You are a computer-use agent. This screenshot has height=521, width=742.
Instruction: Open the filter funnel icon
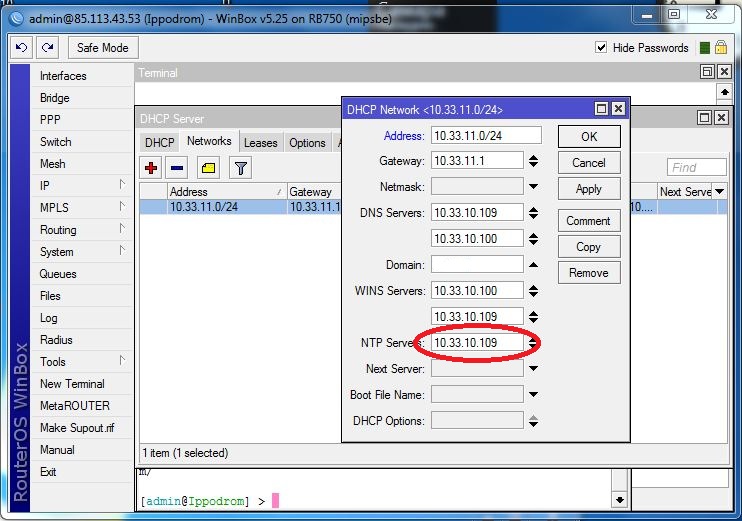240,168
